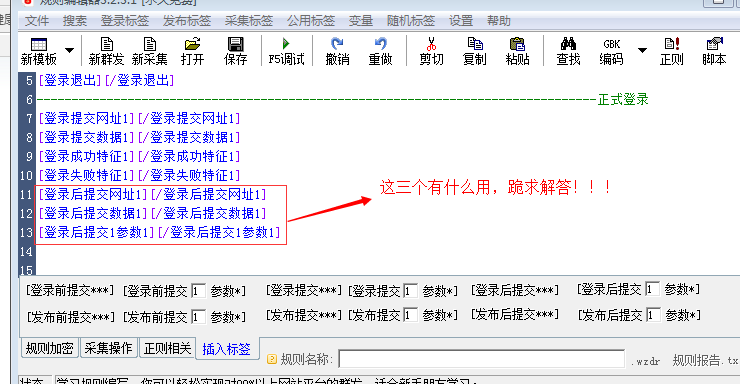Expand the 编码 dropdown arrow
The width and height of the screenshot is (740, 384).
point(642,50)
